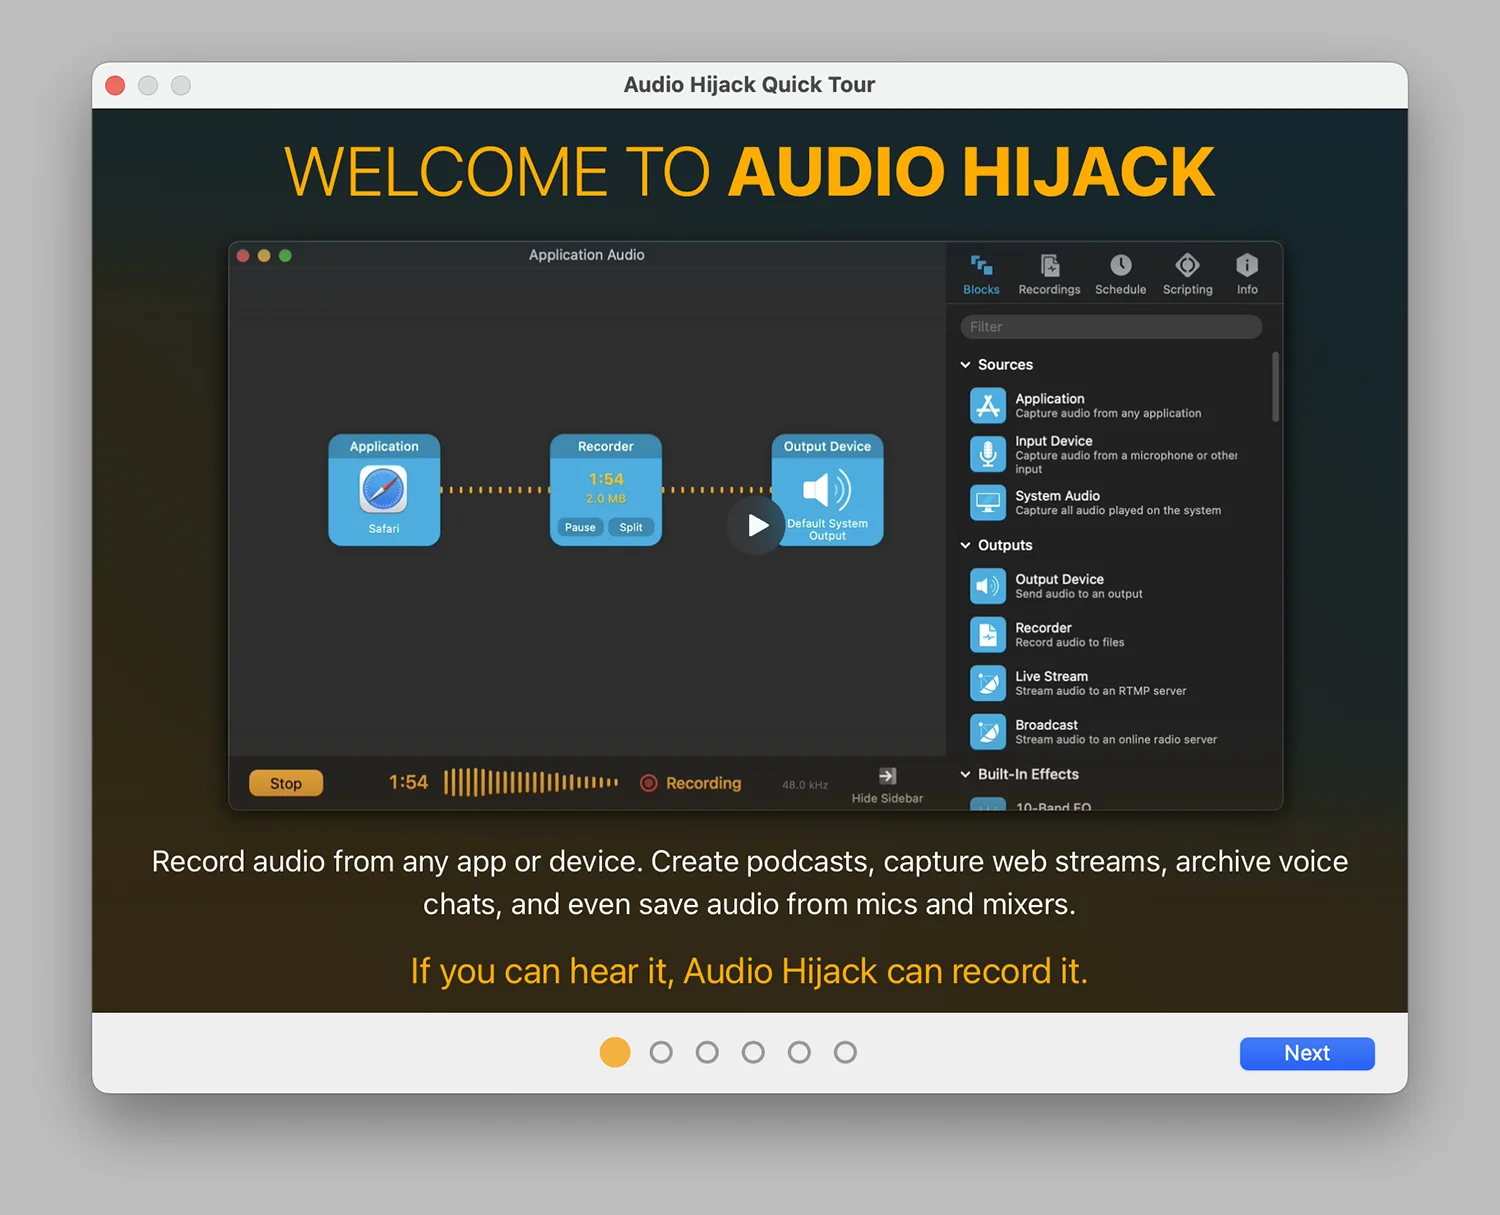Play the quick tour video
1500x1215 pixels.
coord(757,525)
